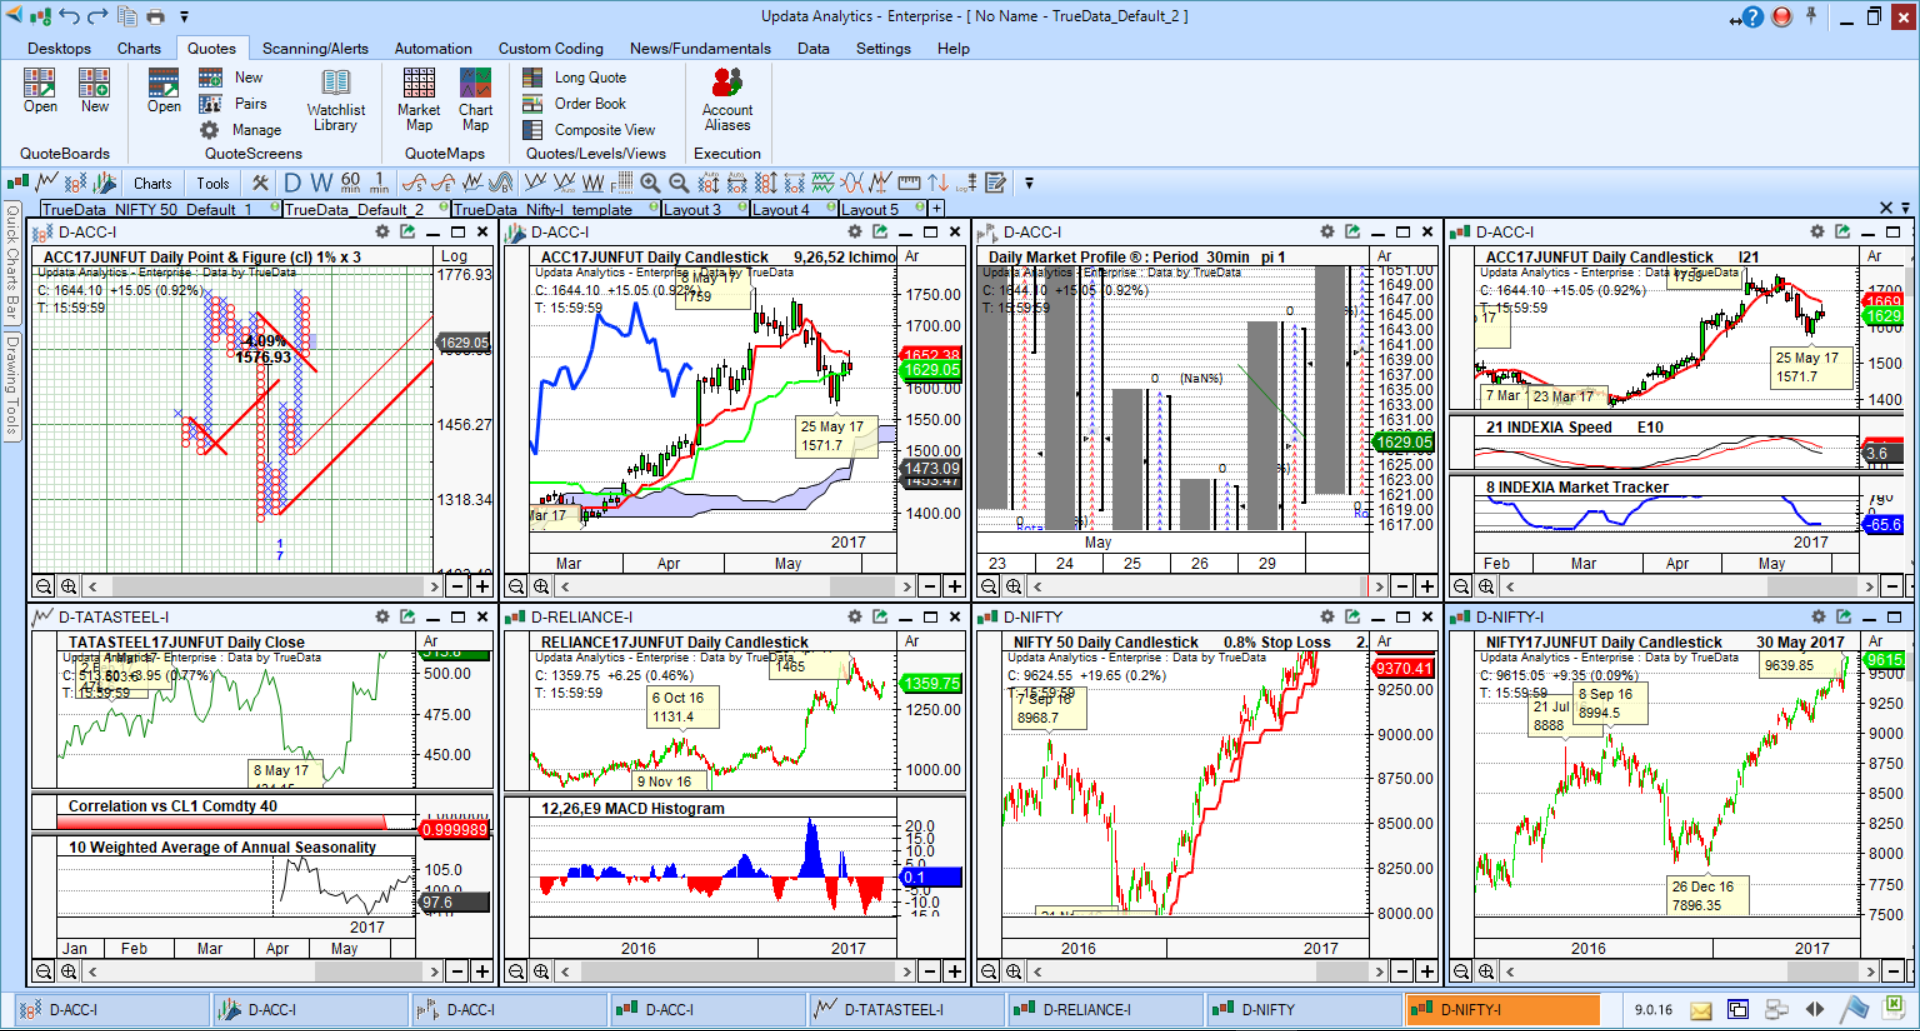Image resolution: width=1920 pixels, height=1031 pixels.
Task: Click horizontal scrollbar of D-NIFTY chart
Action: [x=1208, y=971]
